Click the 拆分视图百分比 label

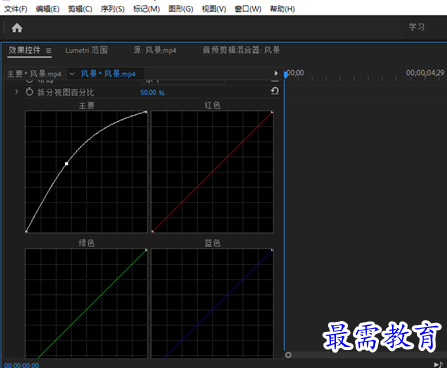[66, 92]
